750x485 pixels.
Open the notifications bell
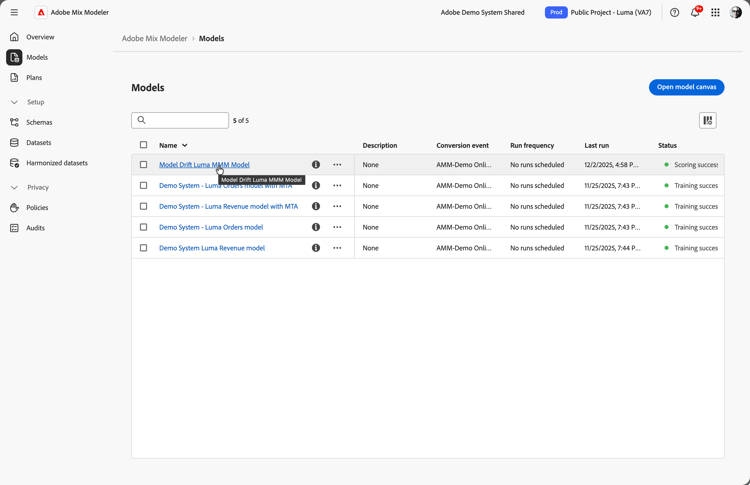[695, 12]
